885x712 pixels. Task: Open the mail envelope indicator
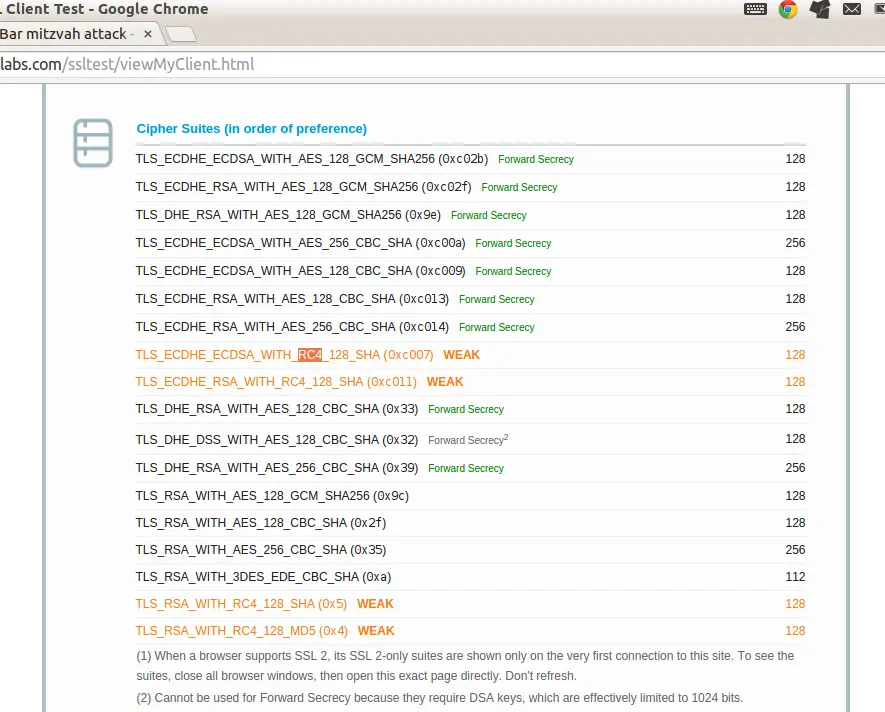pos(852,9)
